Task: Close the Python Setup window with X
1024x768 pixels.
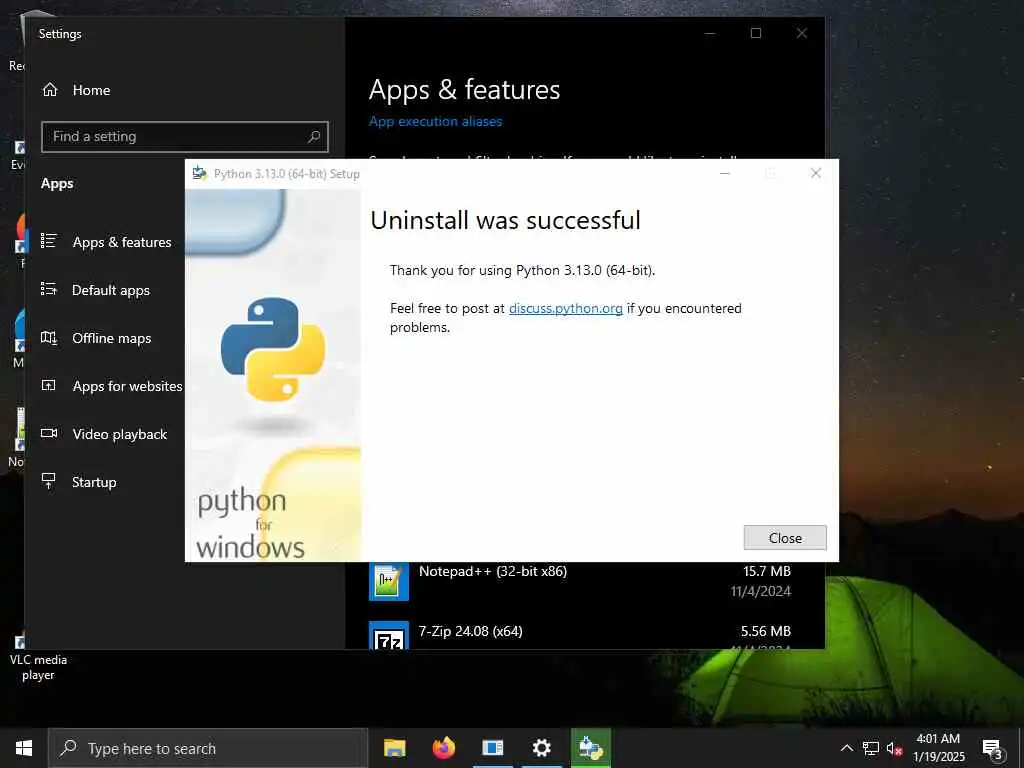Action: tap(816, 173)
